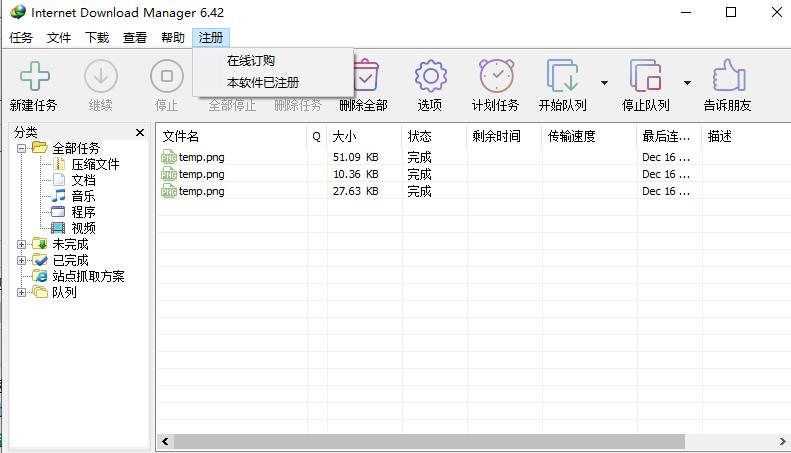
Task: Select the 视频 video category
Action: [x=83, y=228]
